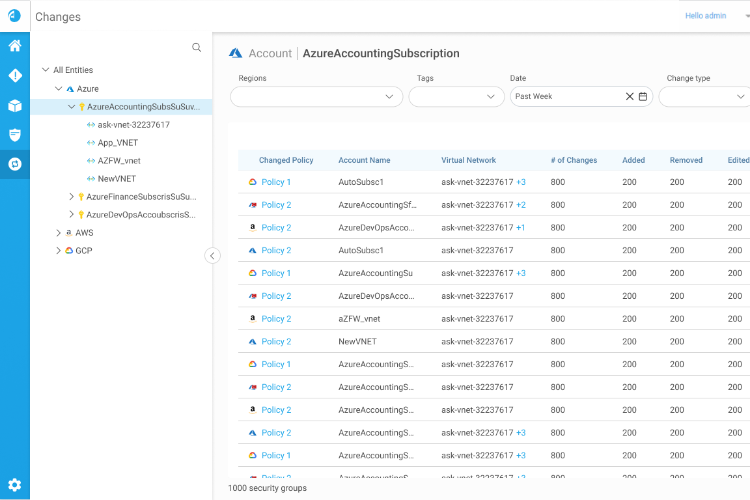Select App_VNET in entity tree
The width and height of the screenshot is (750, 500).
pyautogui.click(x=118, y=143)
